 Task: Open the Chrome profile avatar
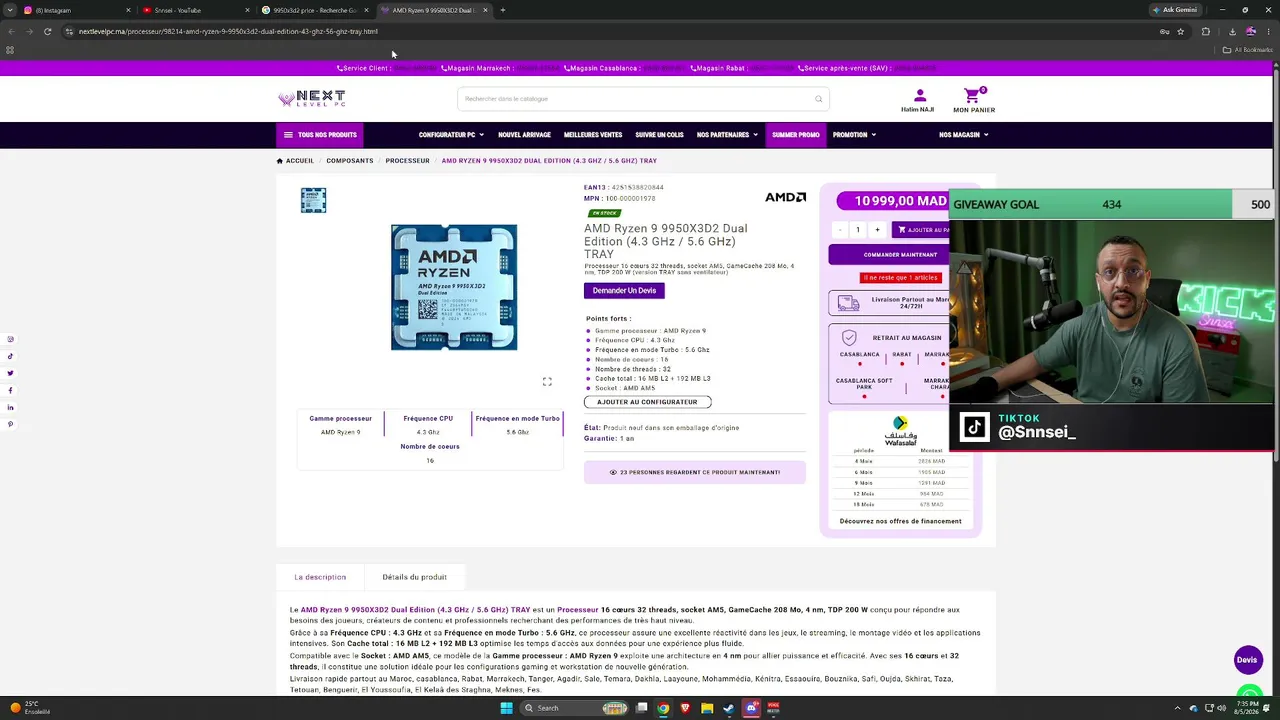[x=1251, y=31]
